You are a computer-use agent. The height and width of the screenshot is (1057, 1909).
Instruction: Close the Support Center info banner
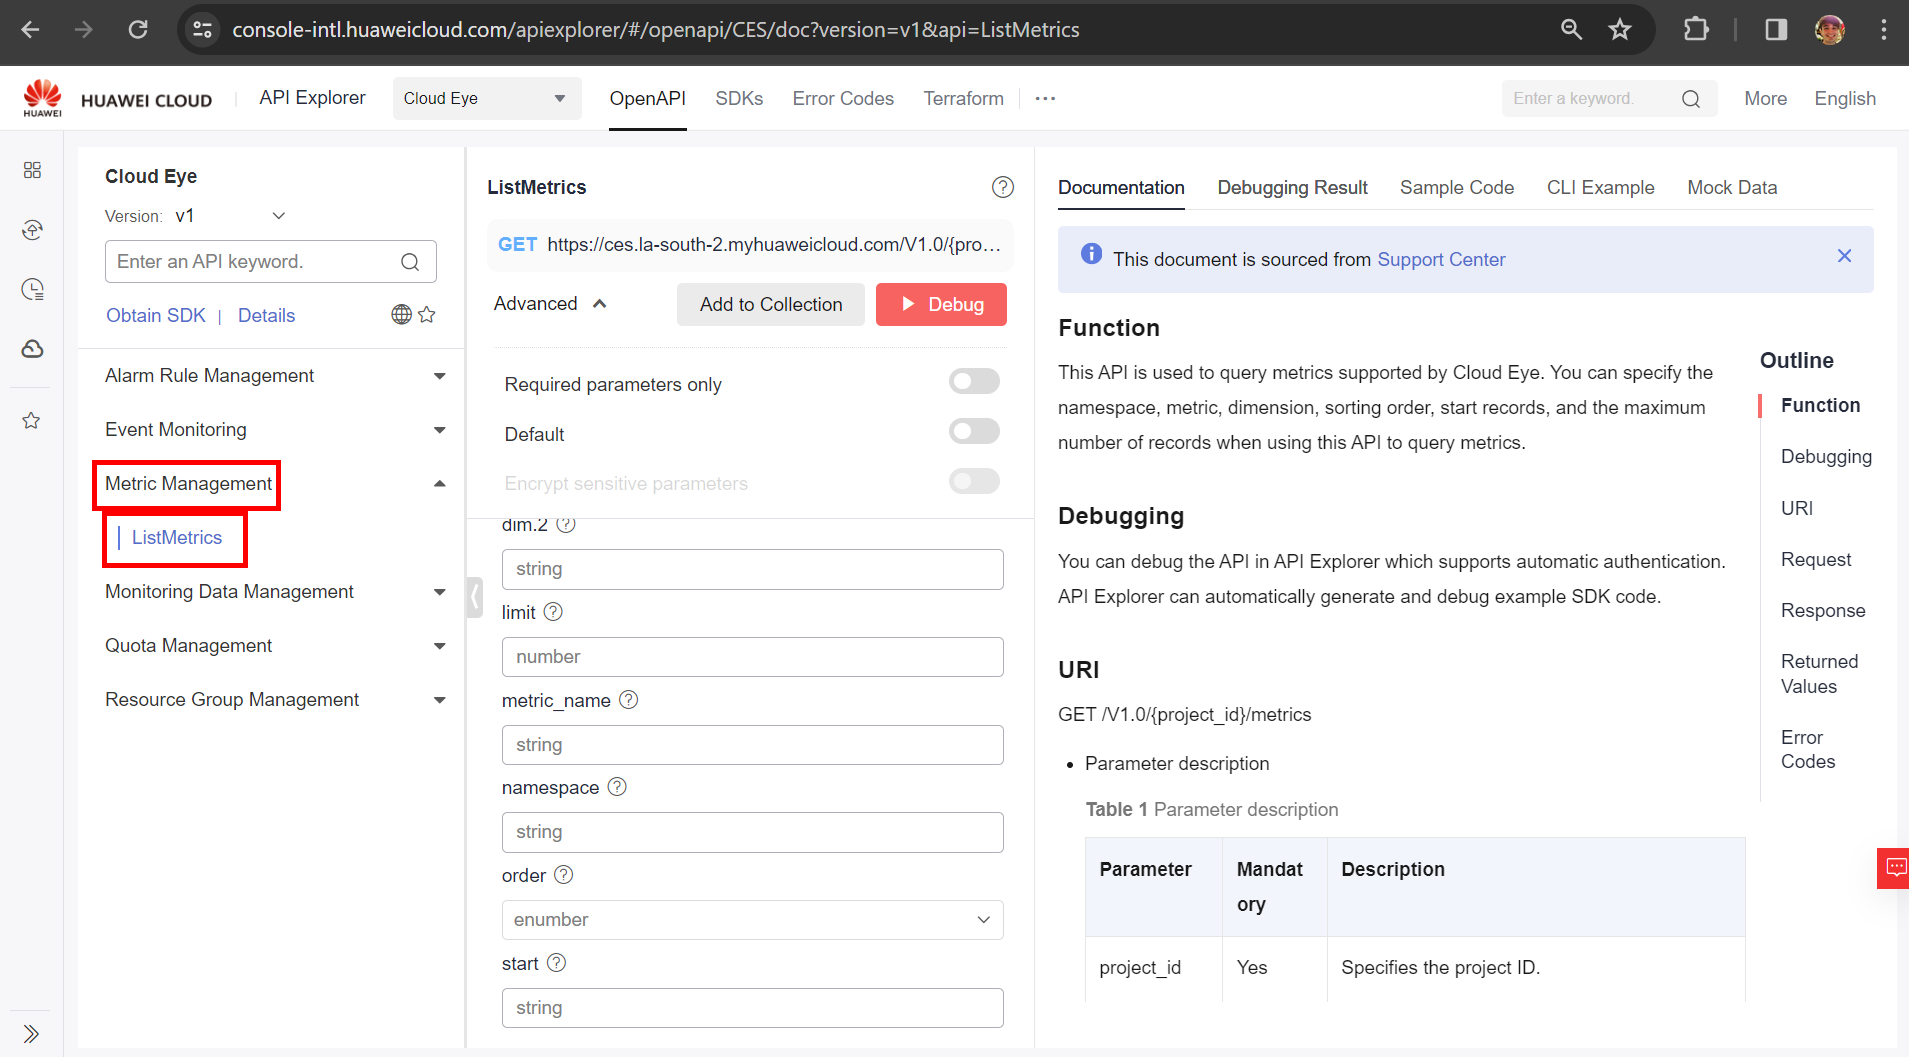click(1844, 256)
